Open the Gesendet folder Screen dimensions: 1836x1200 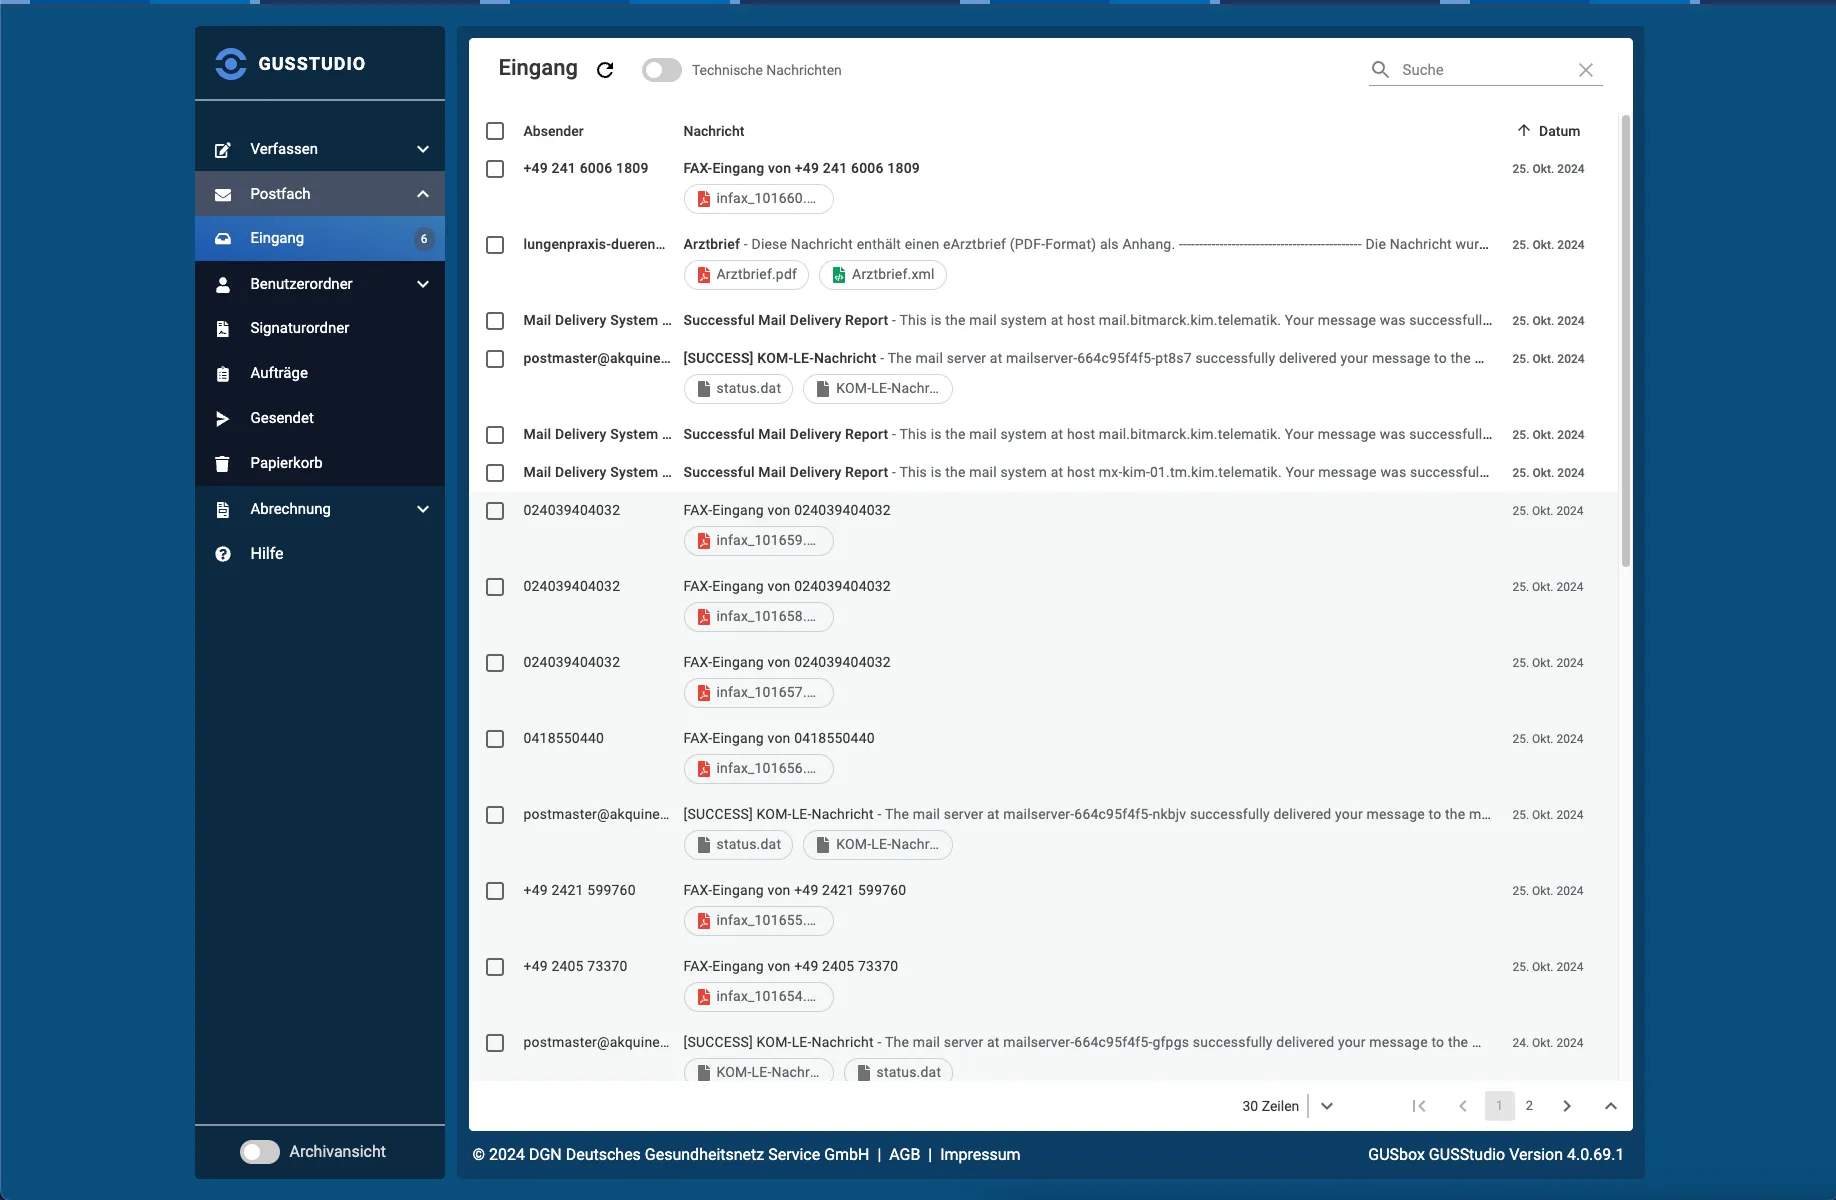click(x=282, y=418)
